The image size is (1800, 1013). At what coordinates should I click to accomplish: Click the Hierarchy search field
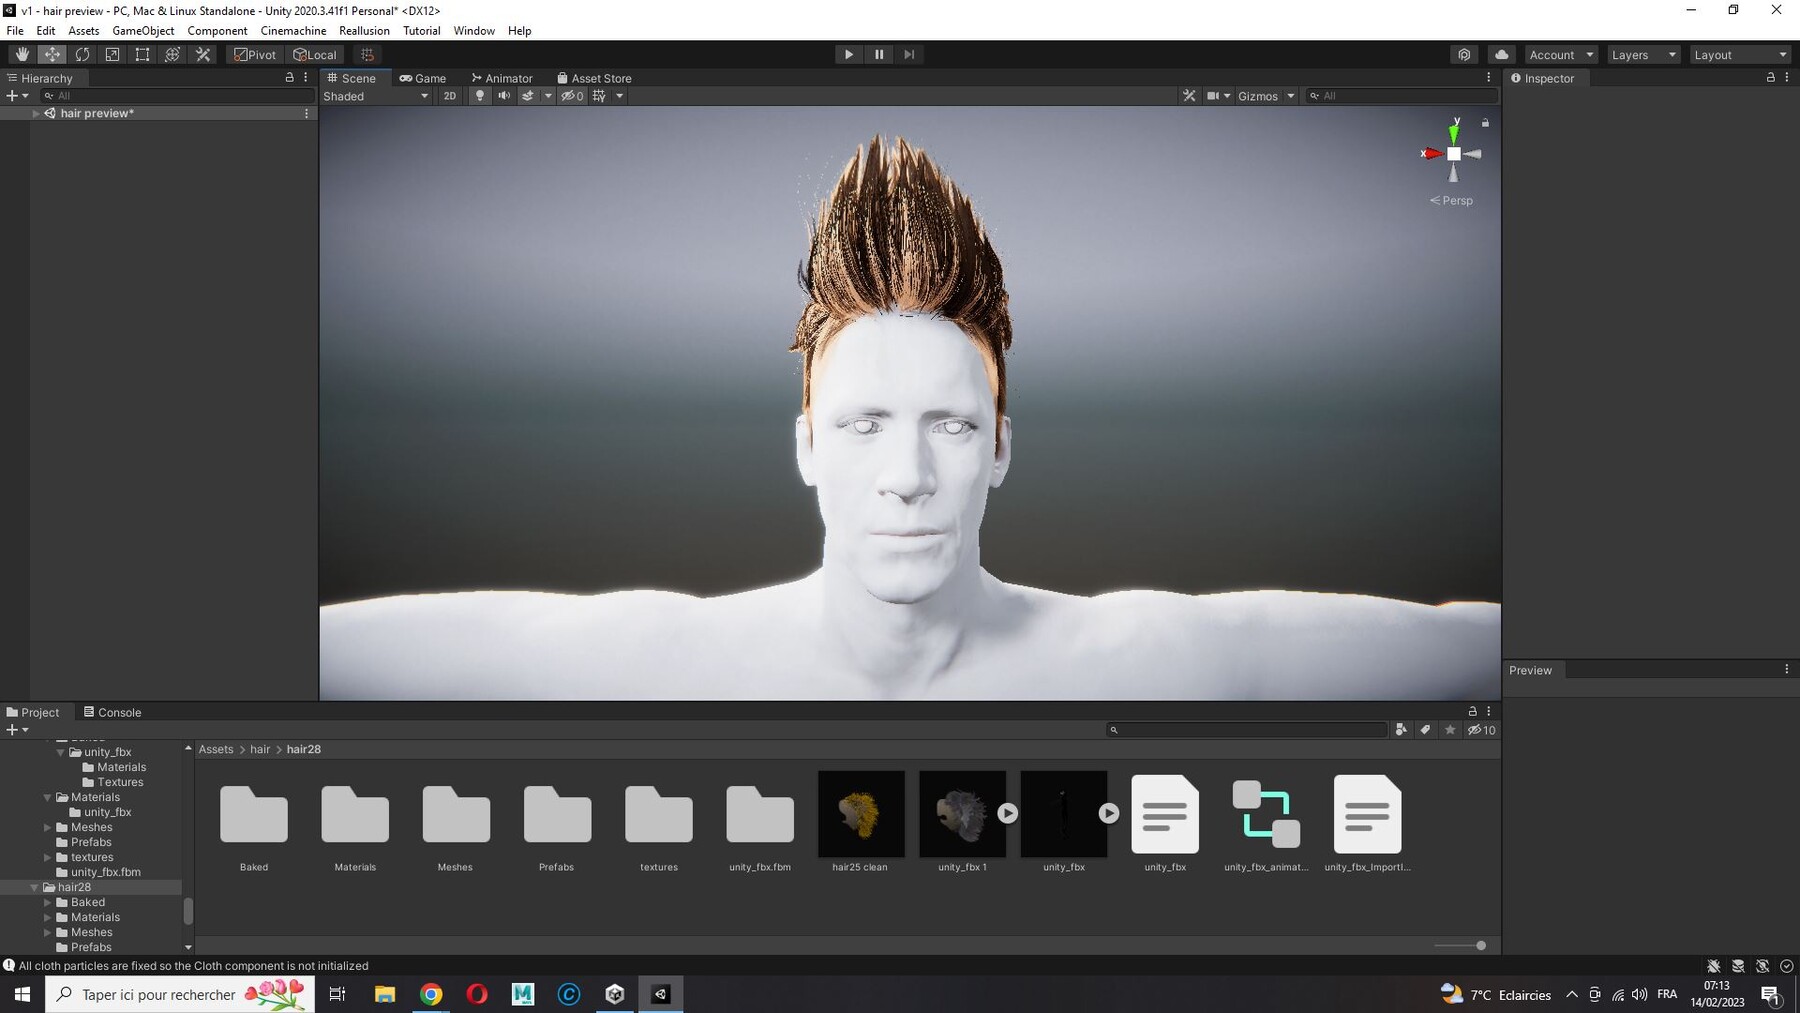tap(177, 96)
